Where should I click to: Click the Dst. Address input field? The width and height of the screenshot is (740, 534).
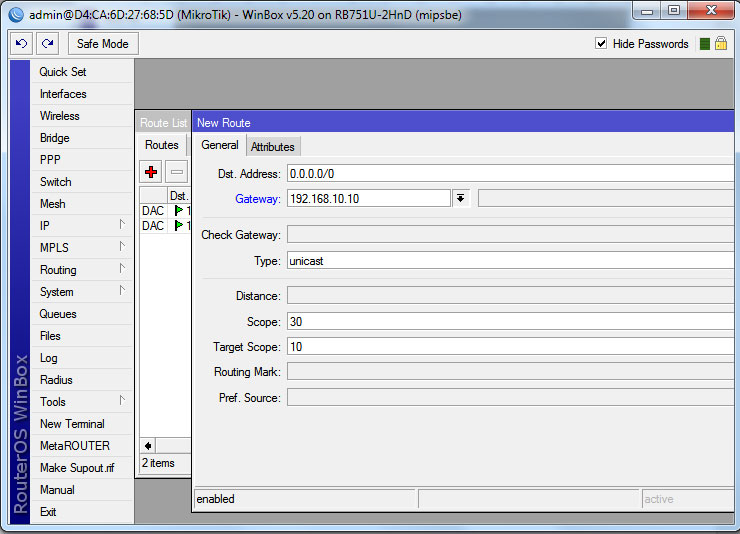[510, 174]
